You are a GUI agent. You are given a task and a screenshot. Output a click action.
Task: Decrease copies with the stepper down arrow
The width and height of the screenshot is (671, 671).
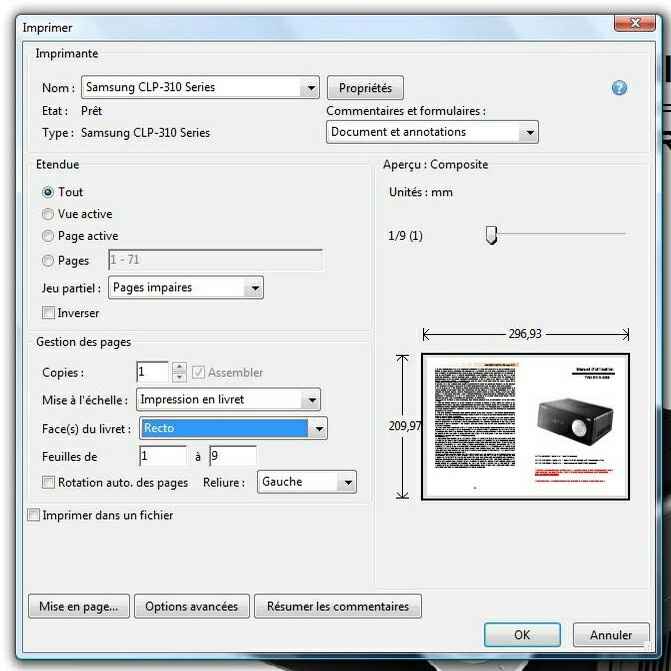coord(179,377)
